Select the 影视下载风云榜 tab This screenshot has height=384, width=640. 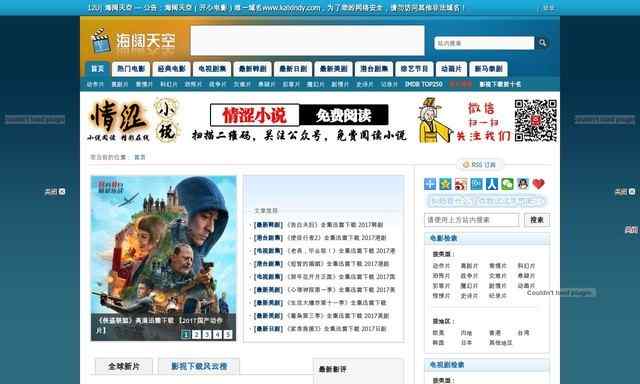(x=199, y=366)
